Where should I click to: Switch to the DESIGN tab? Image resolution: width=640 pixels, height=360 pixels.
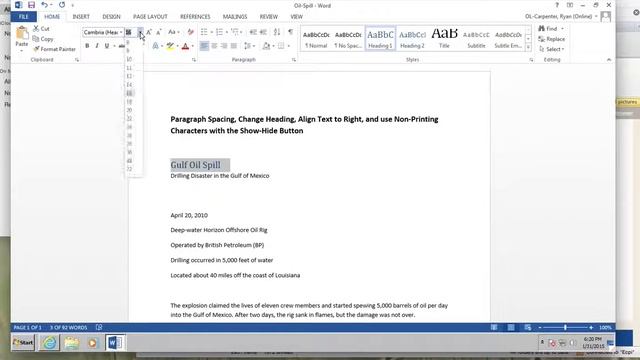pos(111,17)
